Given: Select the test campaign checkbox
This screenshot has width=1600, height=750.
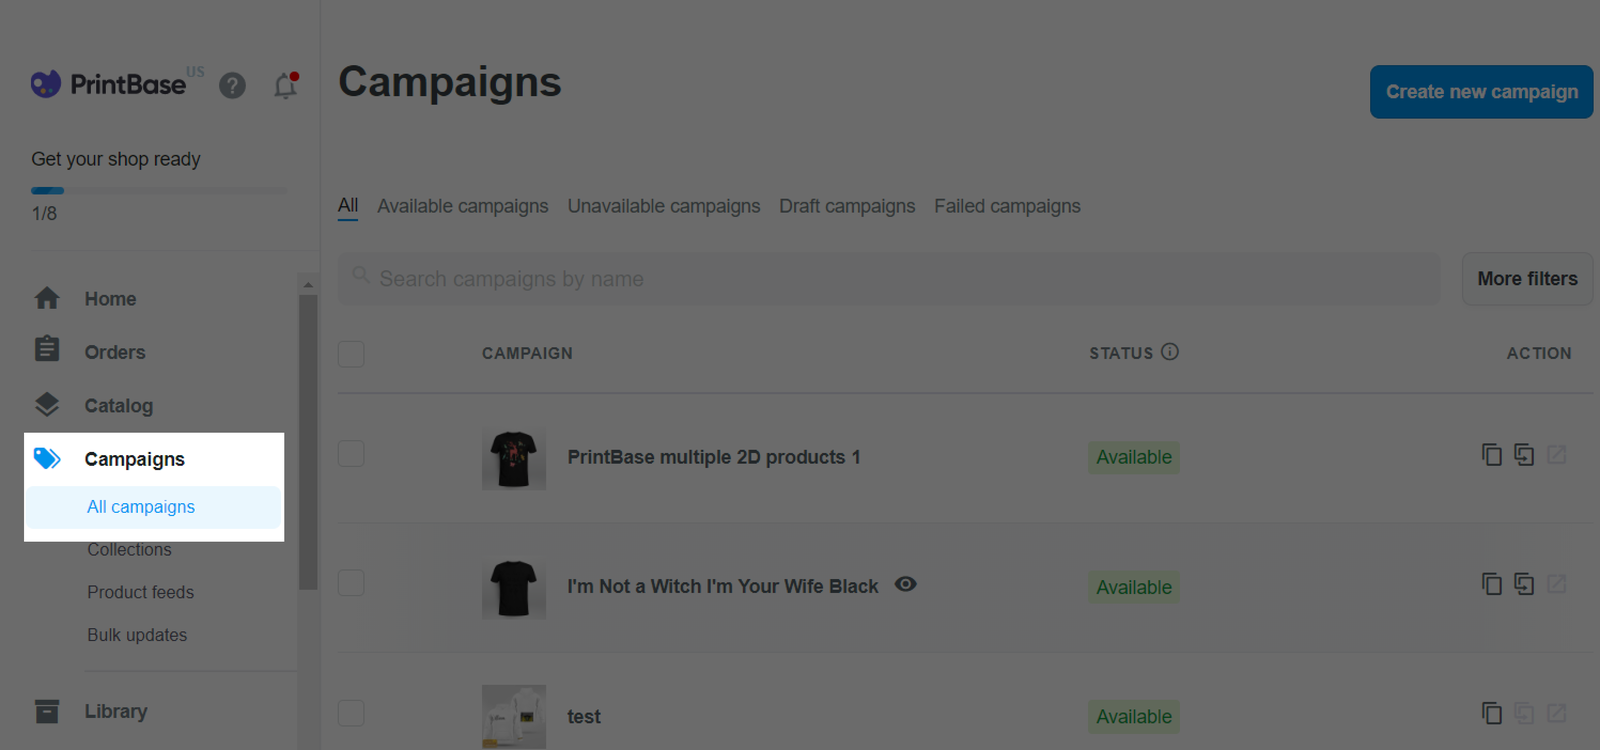Looking at the screenshot, I should tap(351, 713).
